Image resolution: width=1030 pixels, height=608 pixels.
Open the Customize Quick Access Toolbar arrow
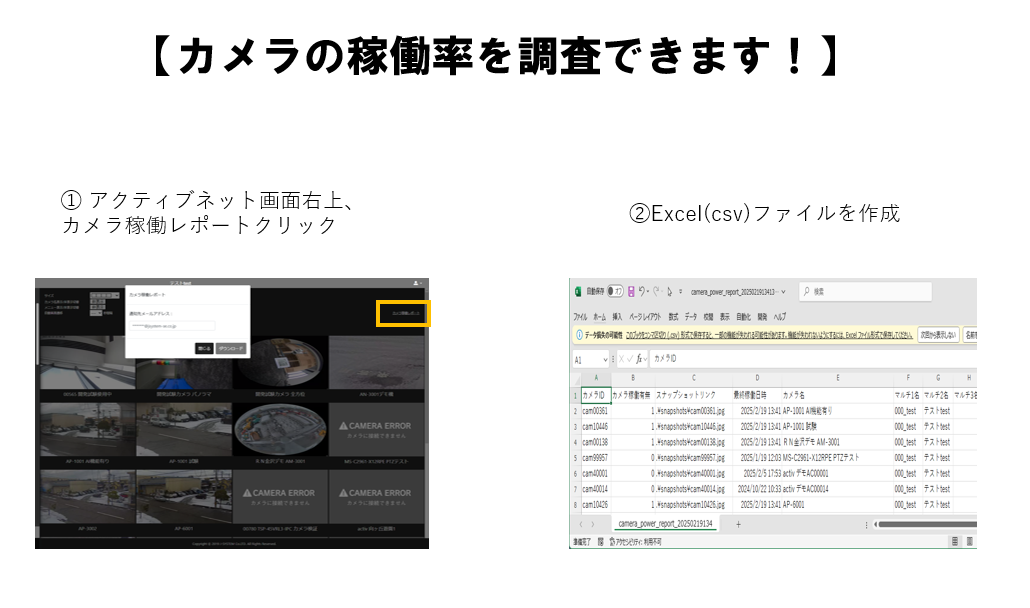pos(681,292)
